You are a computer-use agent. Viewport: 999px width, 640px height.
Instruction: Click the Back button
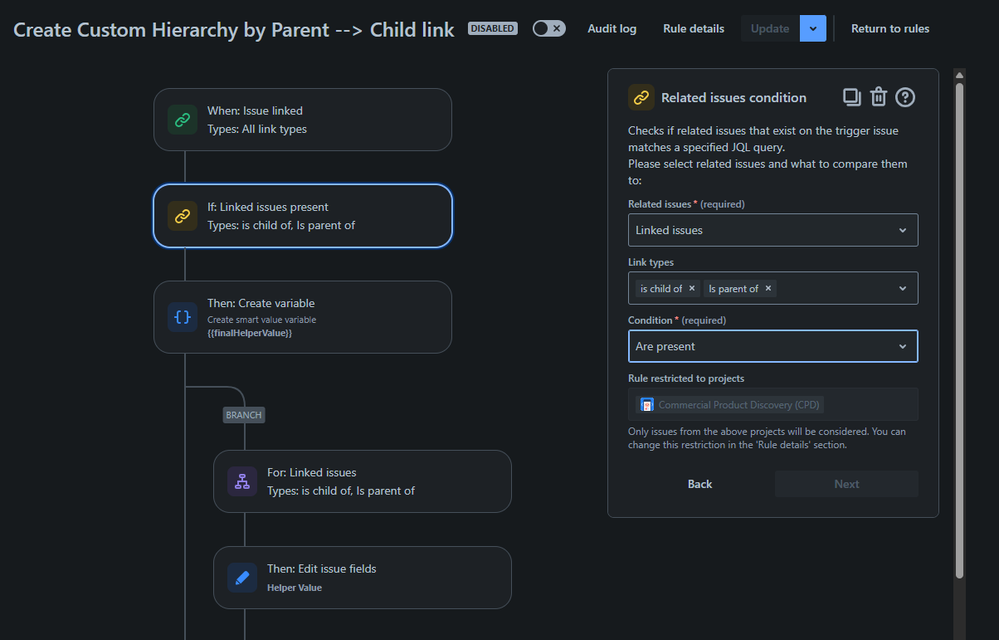(x=700, y=484)
